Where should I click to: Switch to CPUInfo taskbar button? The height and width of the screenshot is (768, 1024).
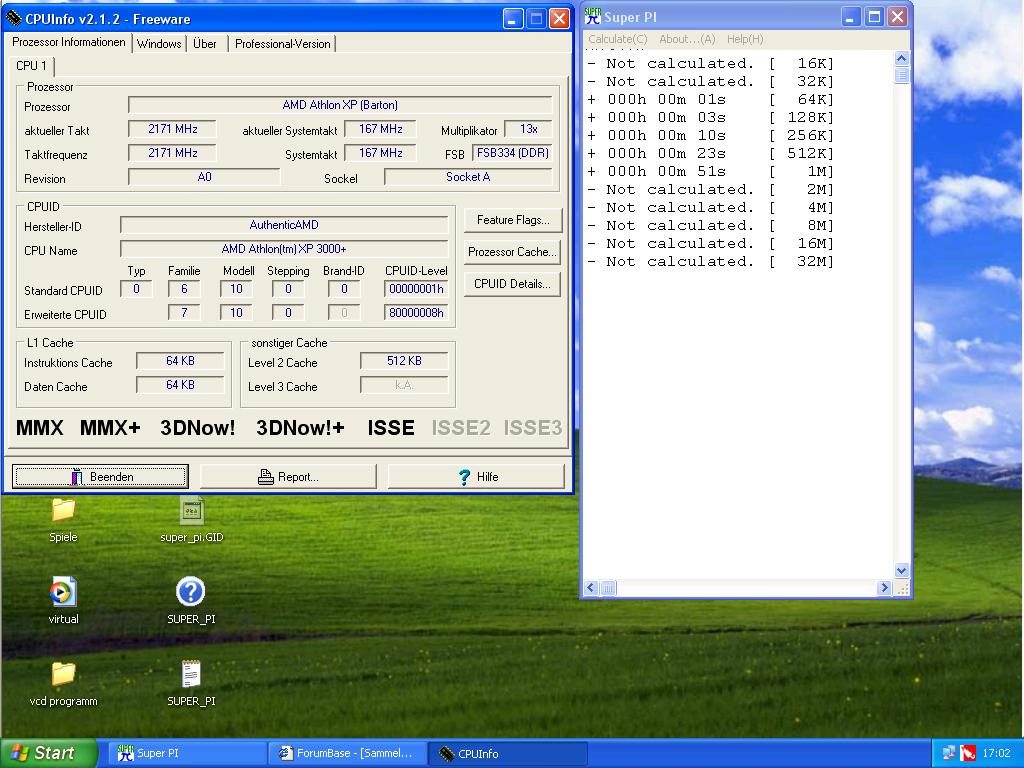508,753
